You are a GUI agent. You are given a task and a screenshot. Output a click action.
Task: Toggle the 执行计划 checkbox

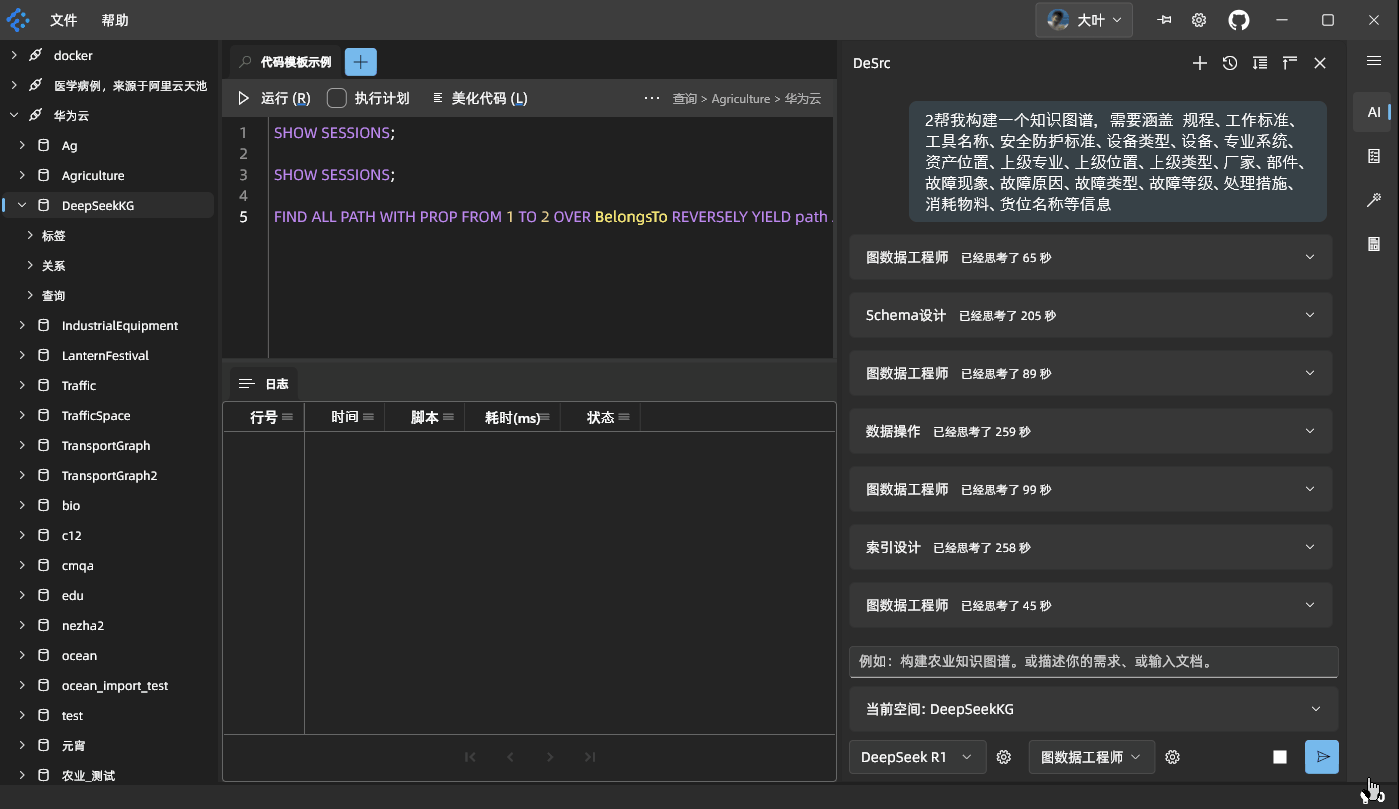337,98
